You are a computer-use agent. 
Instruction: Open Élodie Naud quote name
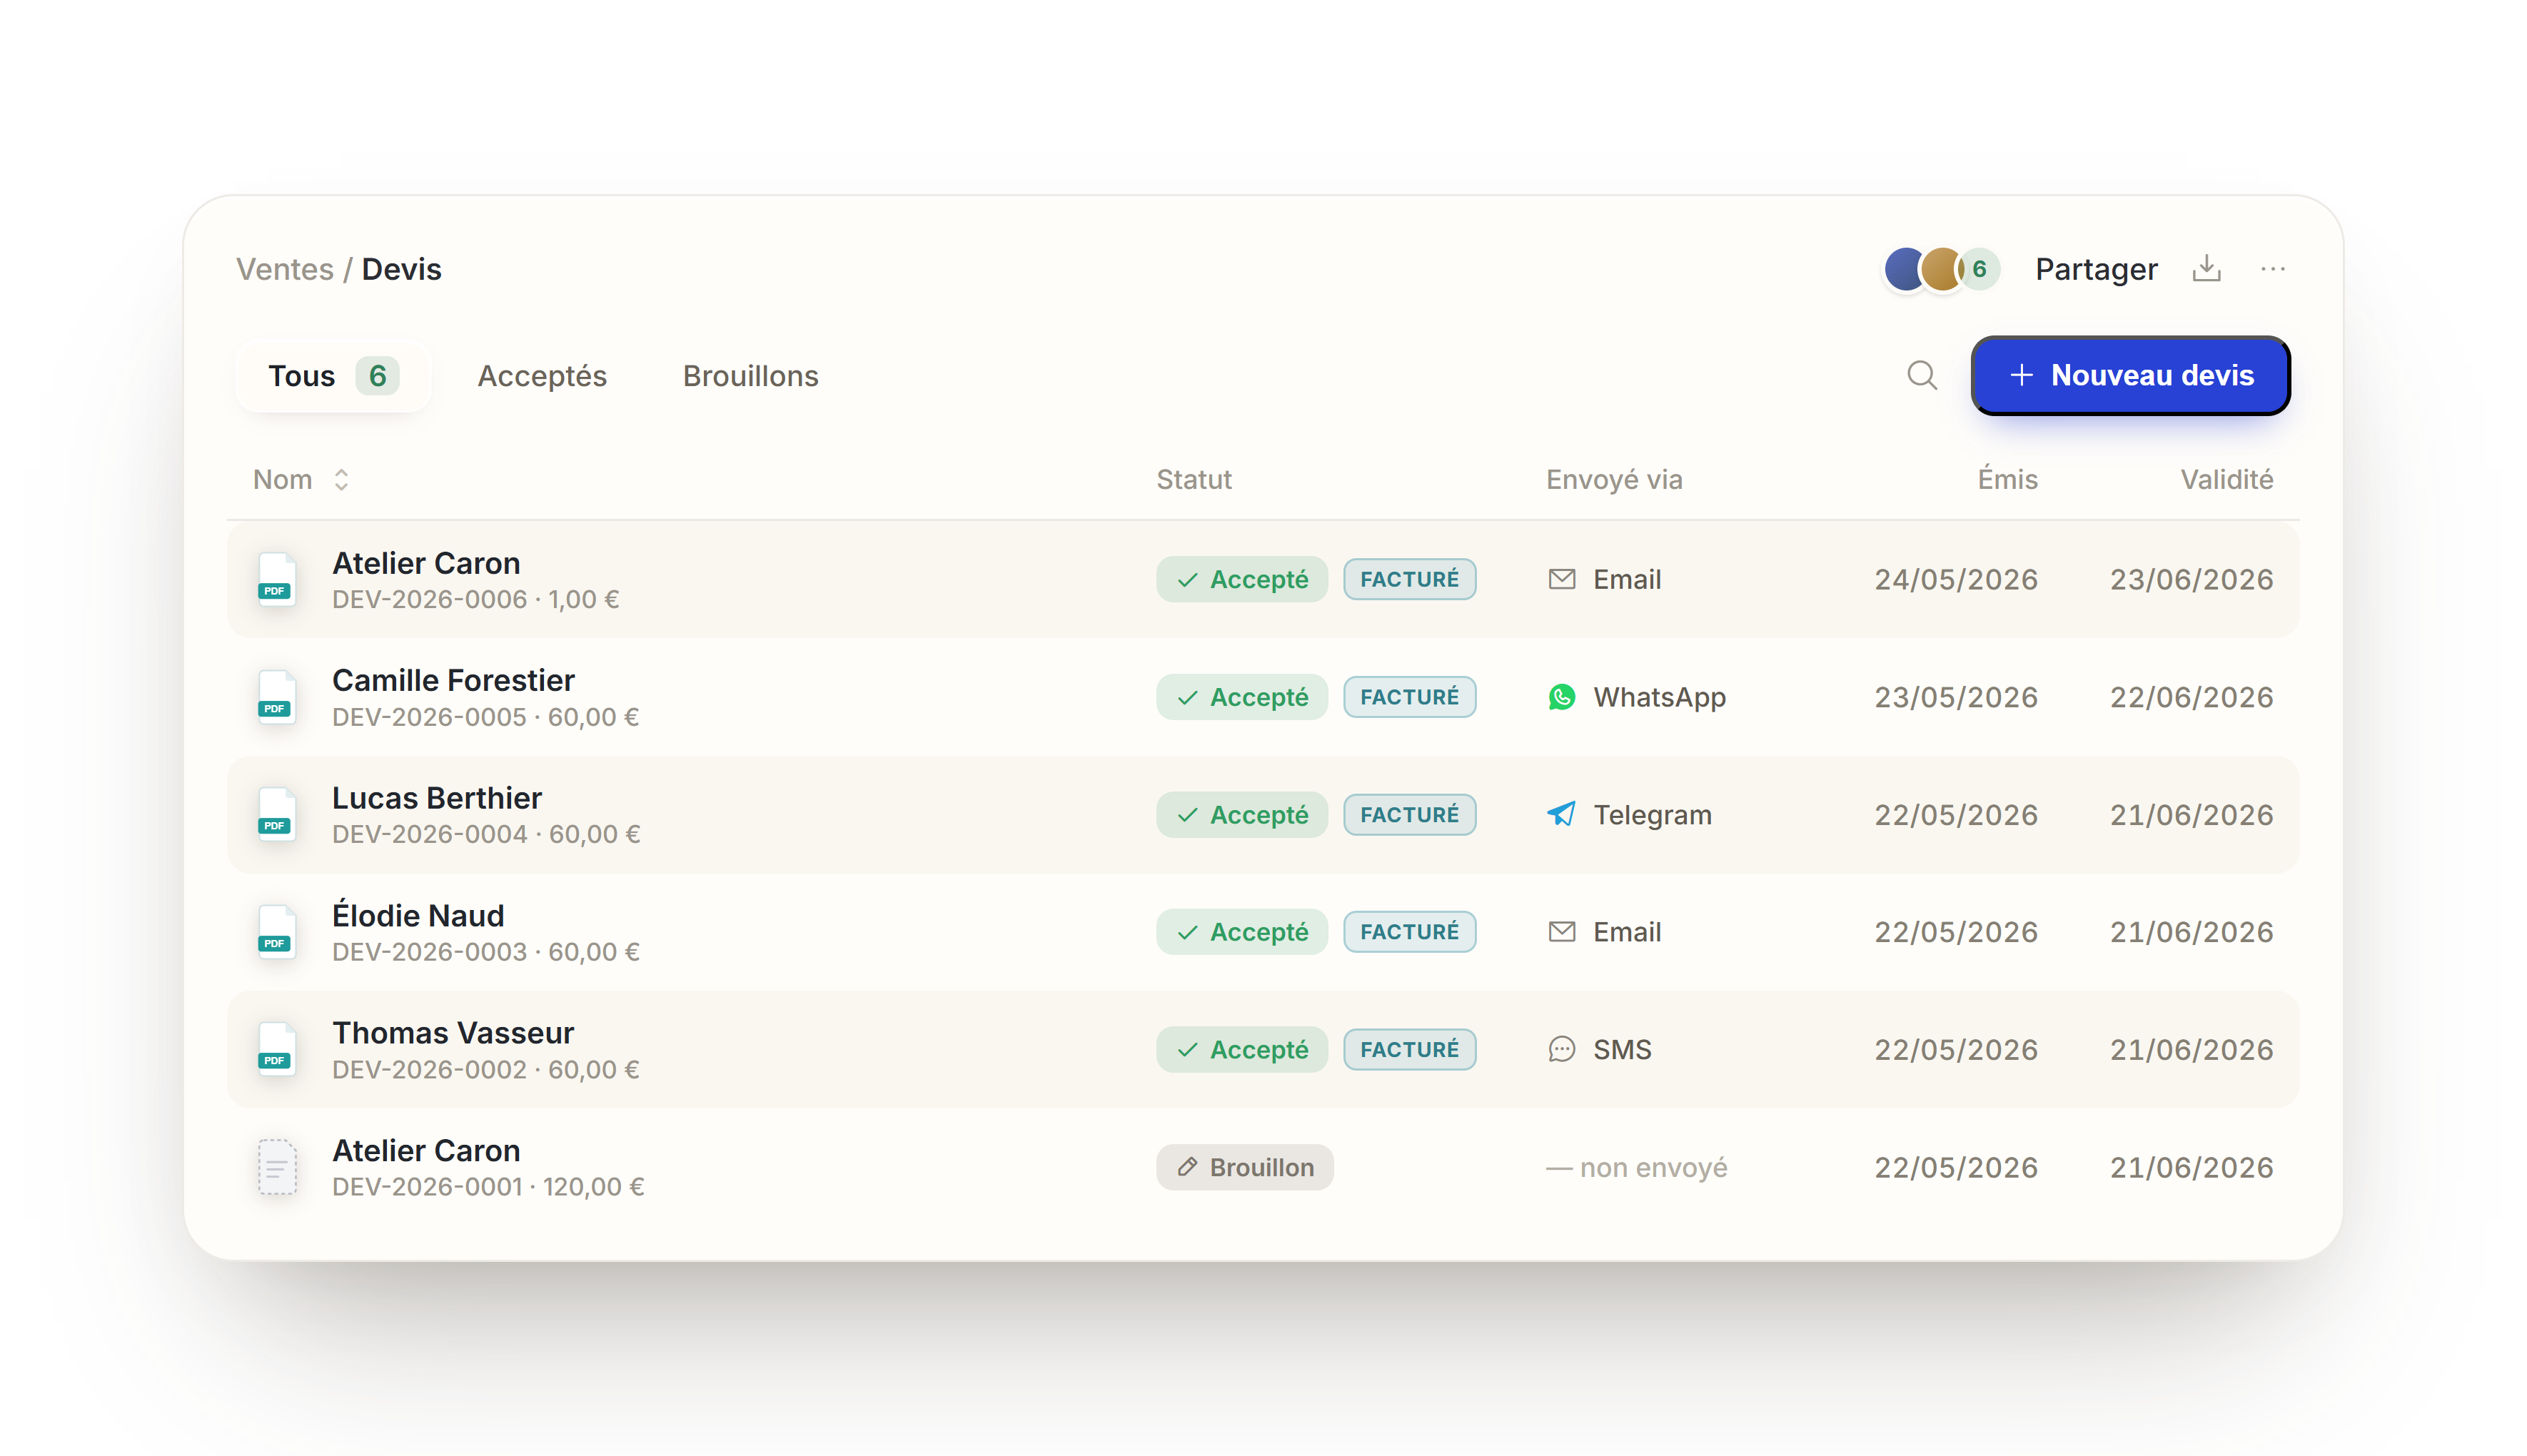tap(418, 915)
